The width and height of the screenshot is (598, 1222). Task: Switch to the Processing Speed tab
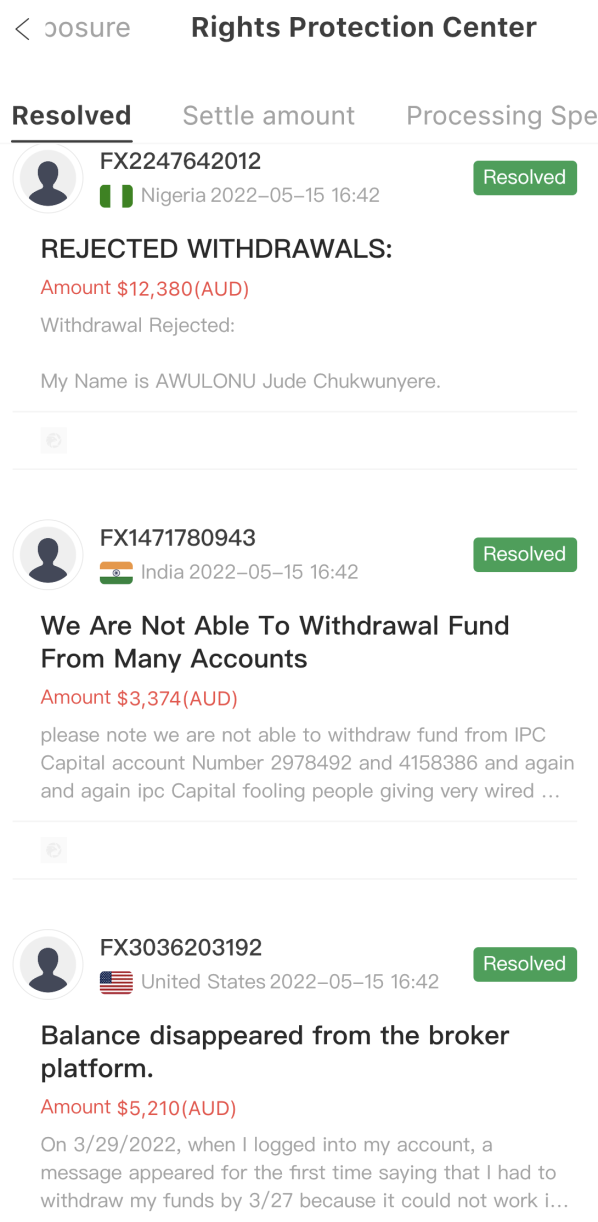click(x=501, y=116)
